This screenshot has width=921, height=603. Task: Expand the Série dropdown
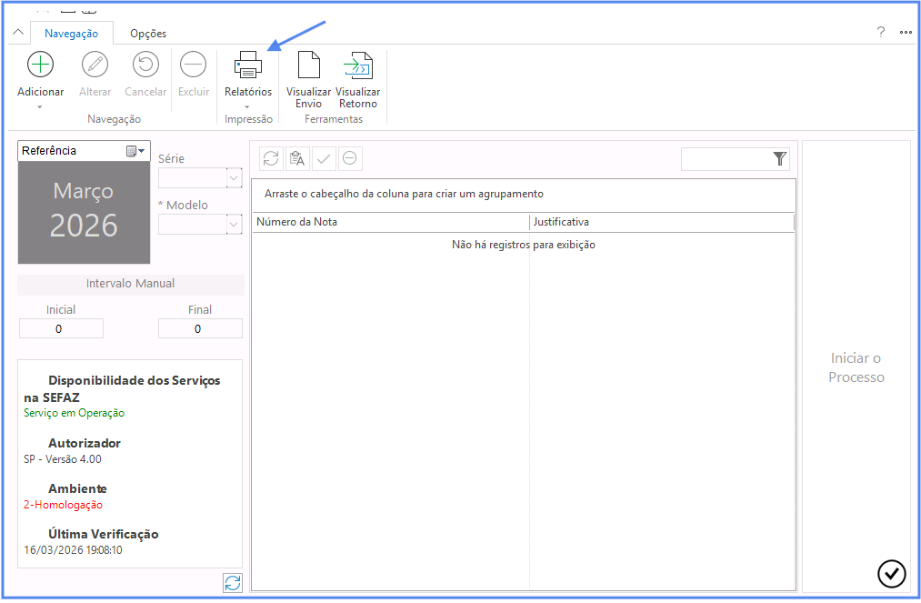(x=234, y=178)
